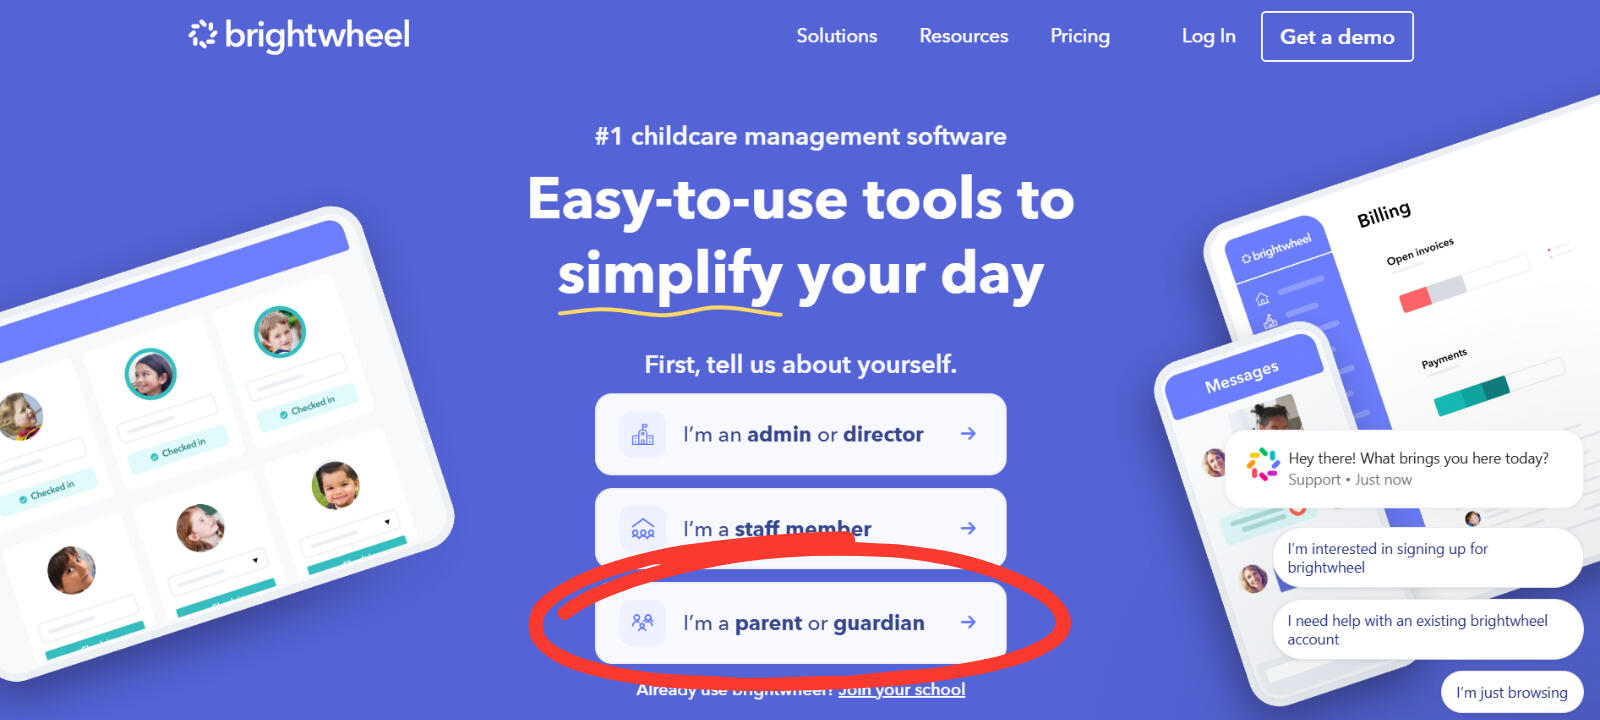Click the colorful Support chat logo icon
Image resolution: width=1600 pixels, height=720 pixels.
click(1262, 465)
